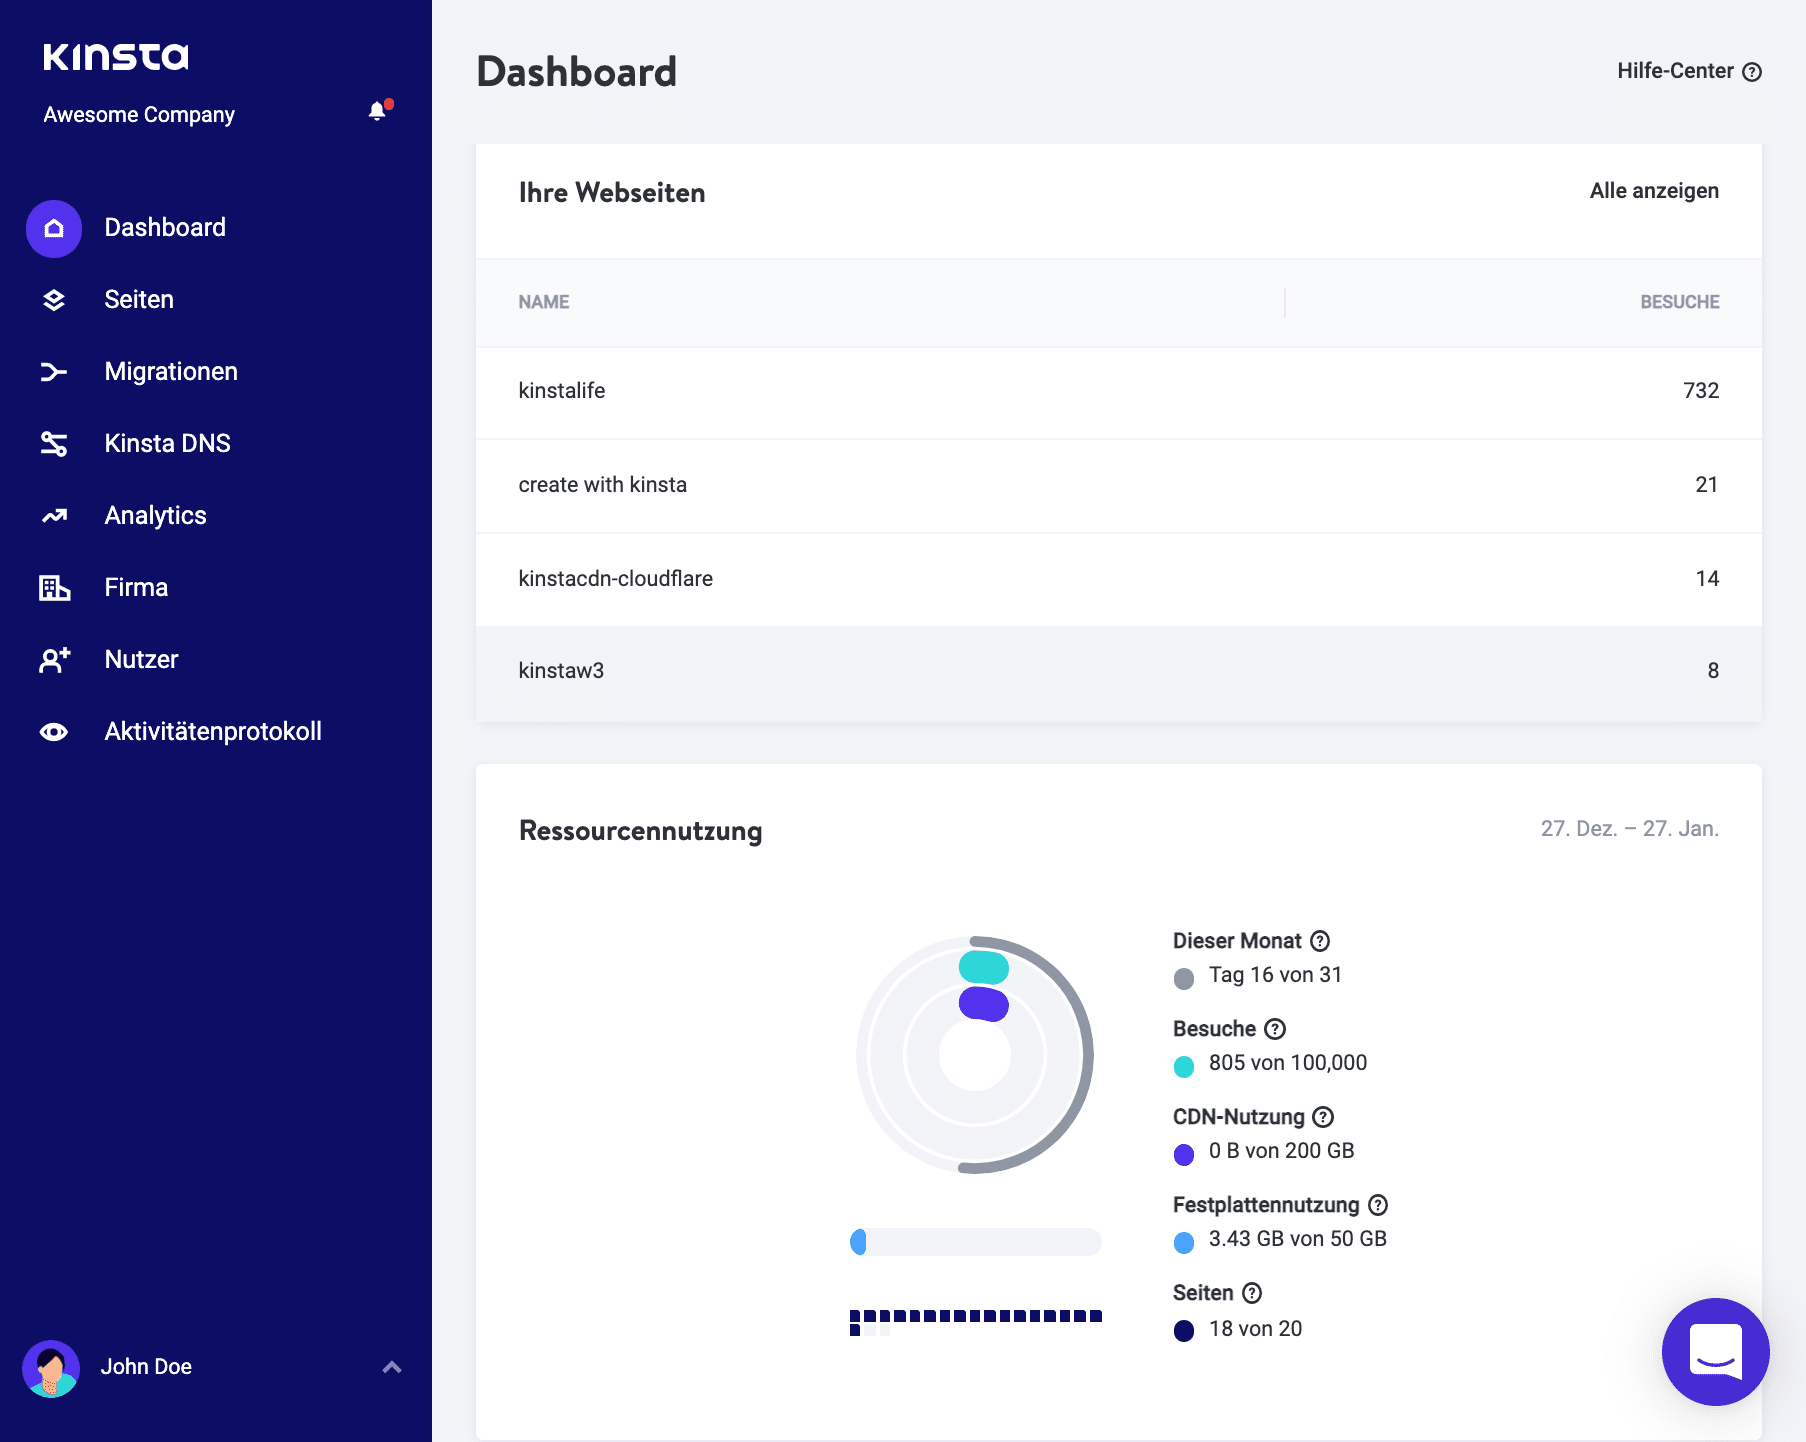Open the CDN-Nutzung info tooltip icon
Viewport: 1806px width, 1442px height.
[x=1322, y=1117]
